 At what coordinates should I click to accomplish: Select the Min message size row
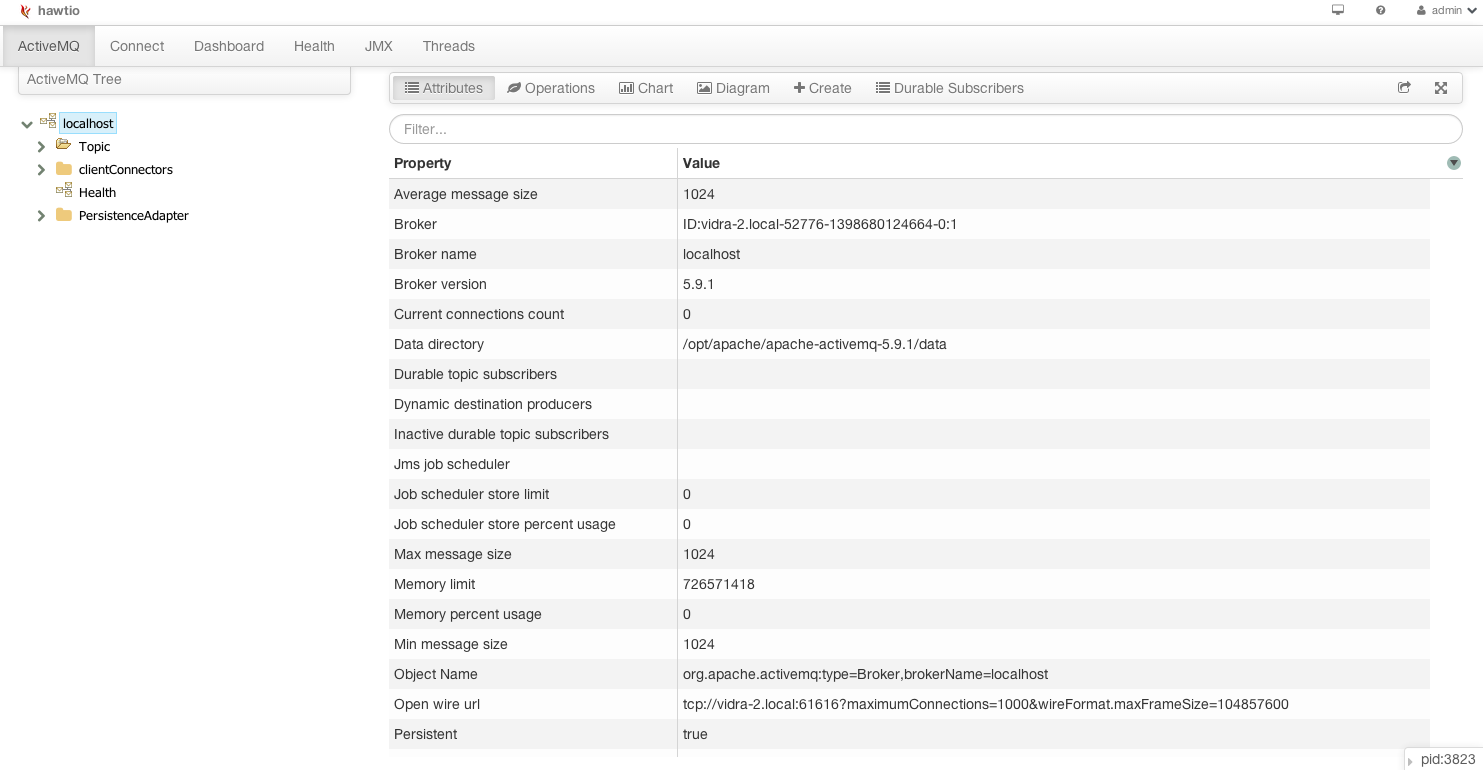pyautogui.click(x=909, y=644)
